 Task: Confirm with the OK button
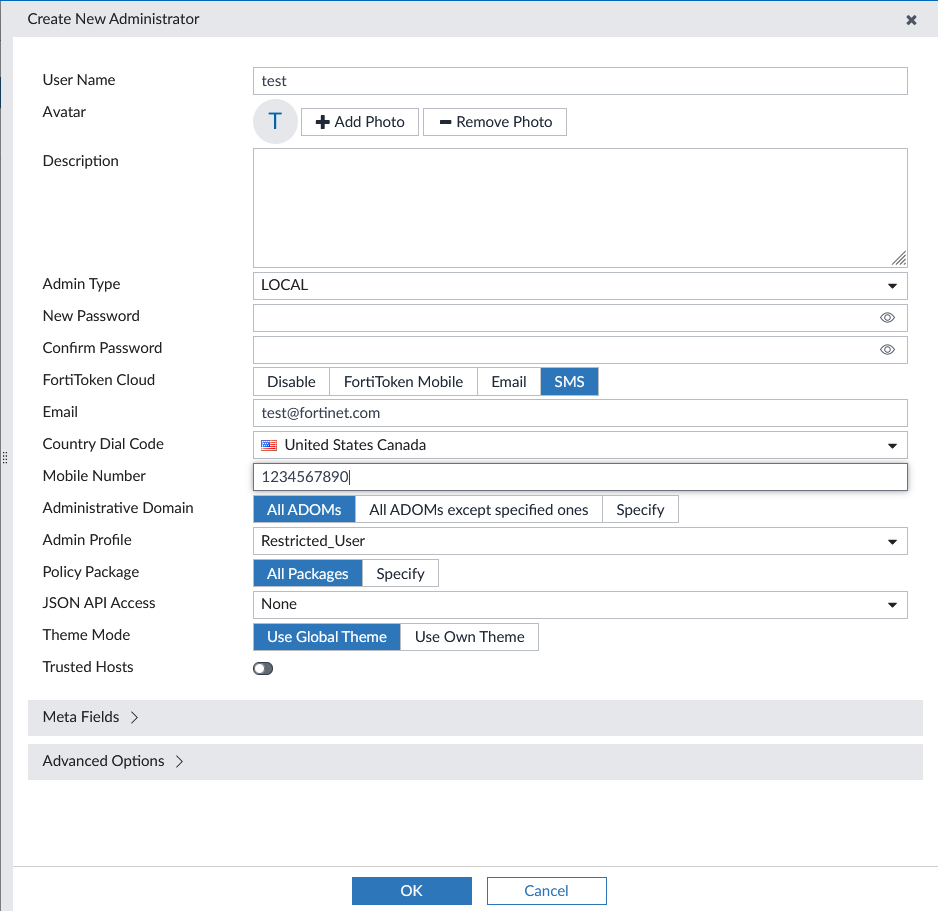(412, 891)
